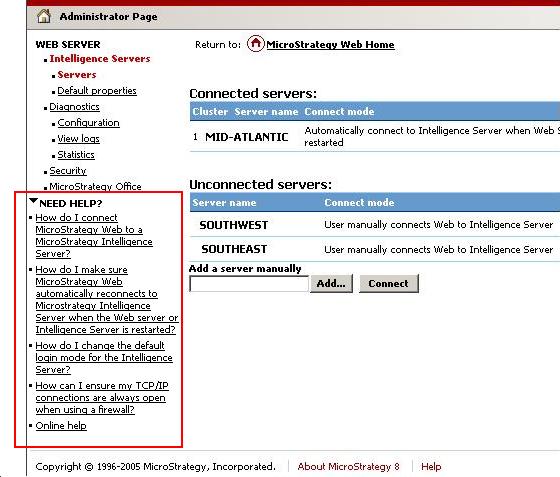Click the Add a server manually text field
560x477 pixels.
click(249, 284)
